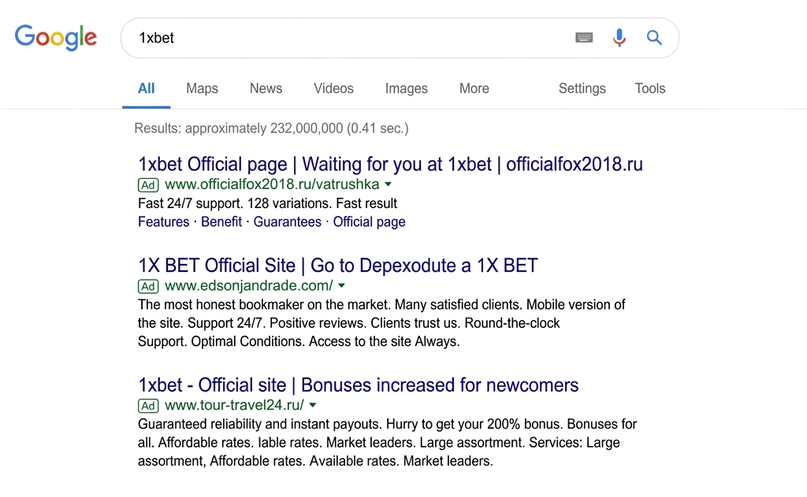Click the 'most honest bookmaker' description text

381,323
